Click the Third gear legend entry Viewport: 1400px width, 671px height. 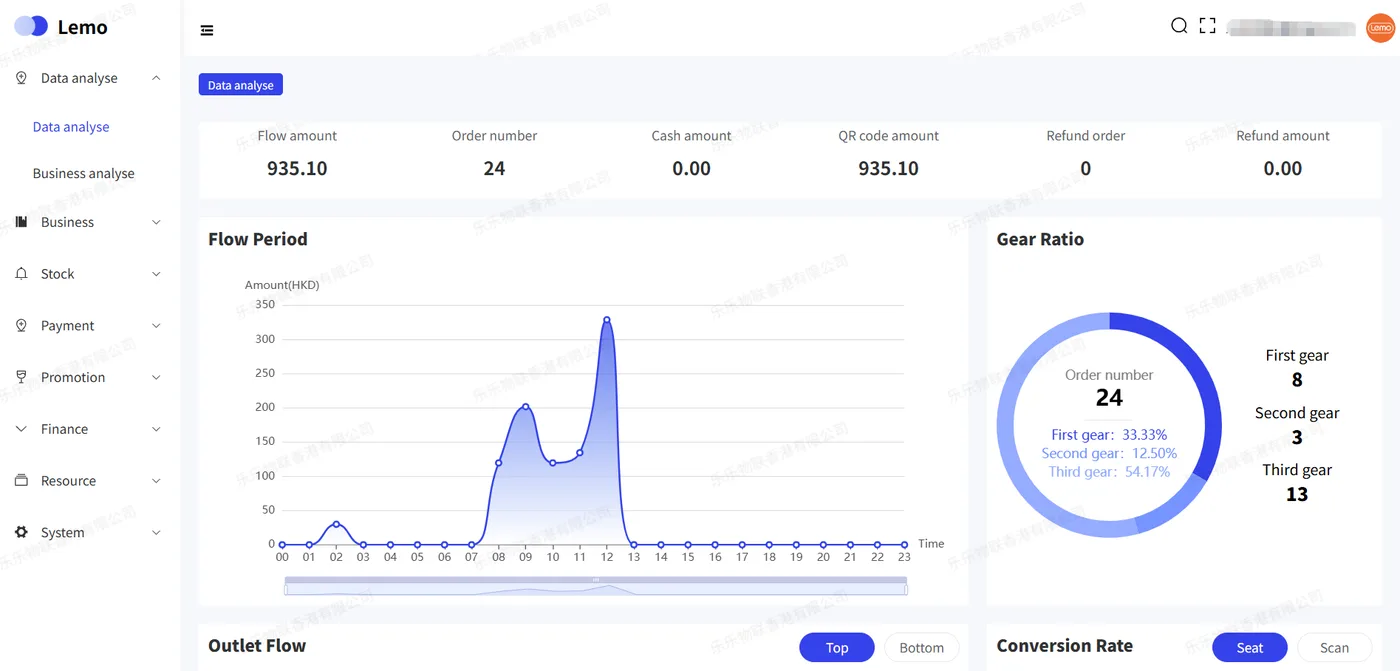pos(1297,482)
